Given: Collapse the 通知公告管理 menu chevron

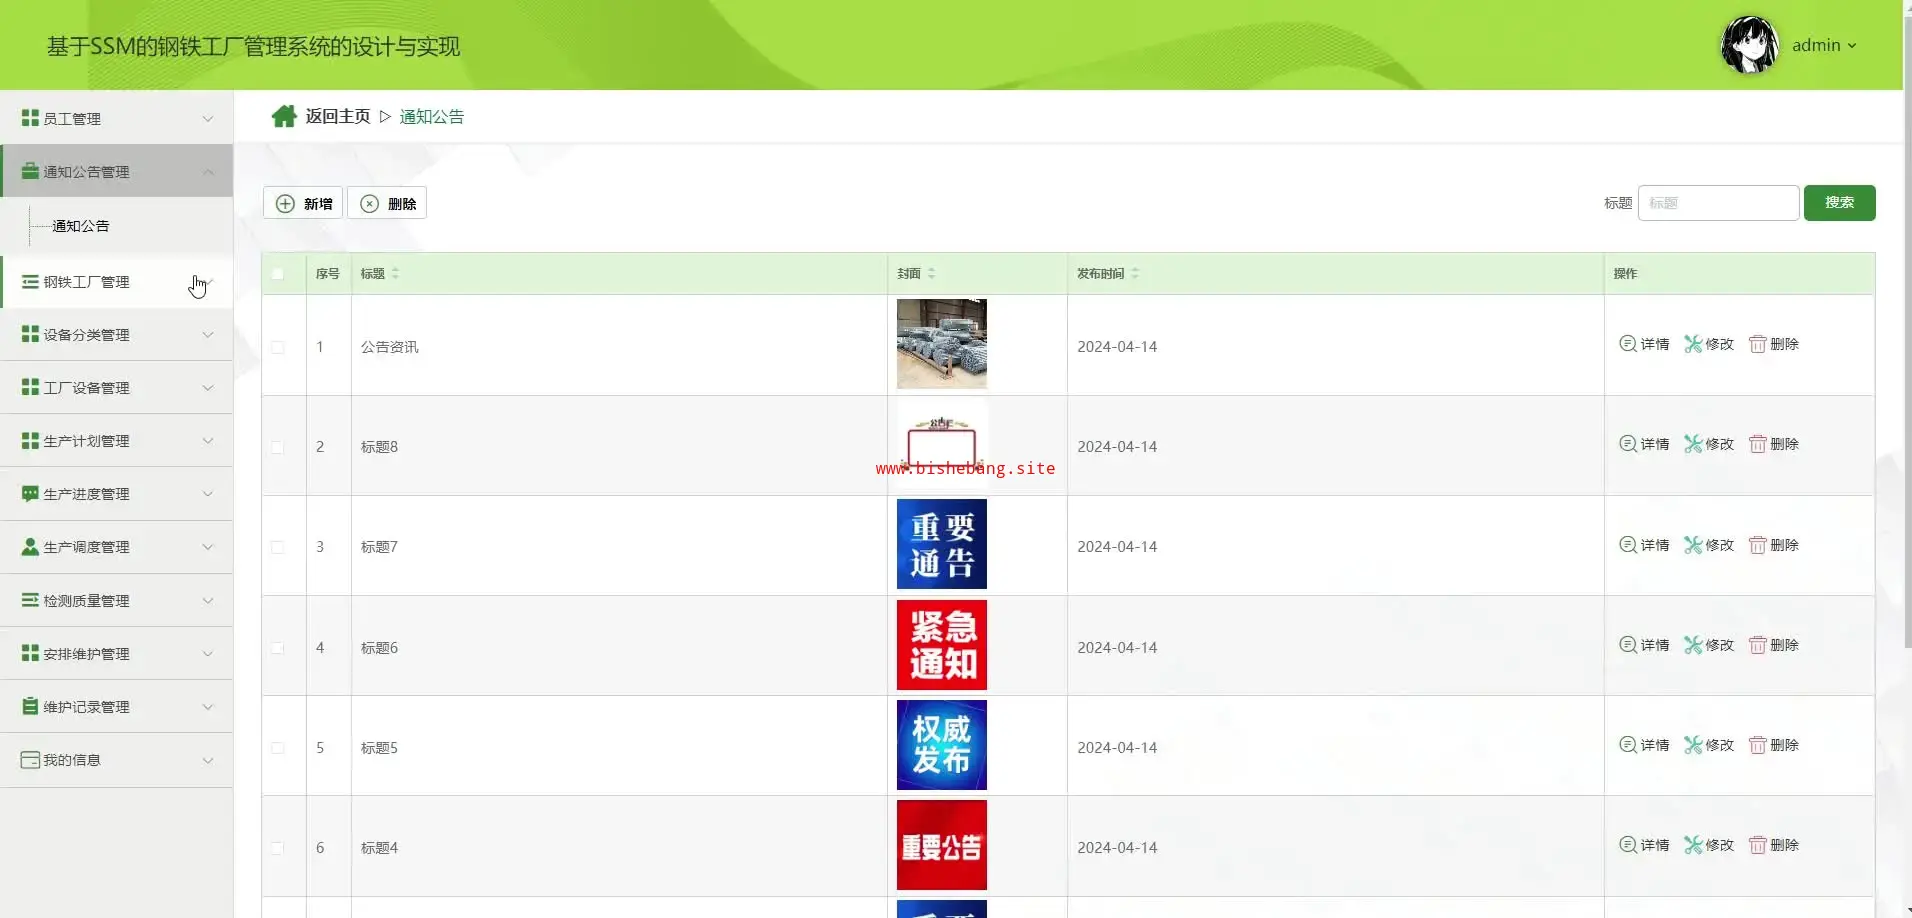Looking at the screenshot, I should tap(208, 171).
